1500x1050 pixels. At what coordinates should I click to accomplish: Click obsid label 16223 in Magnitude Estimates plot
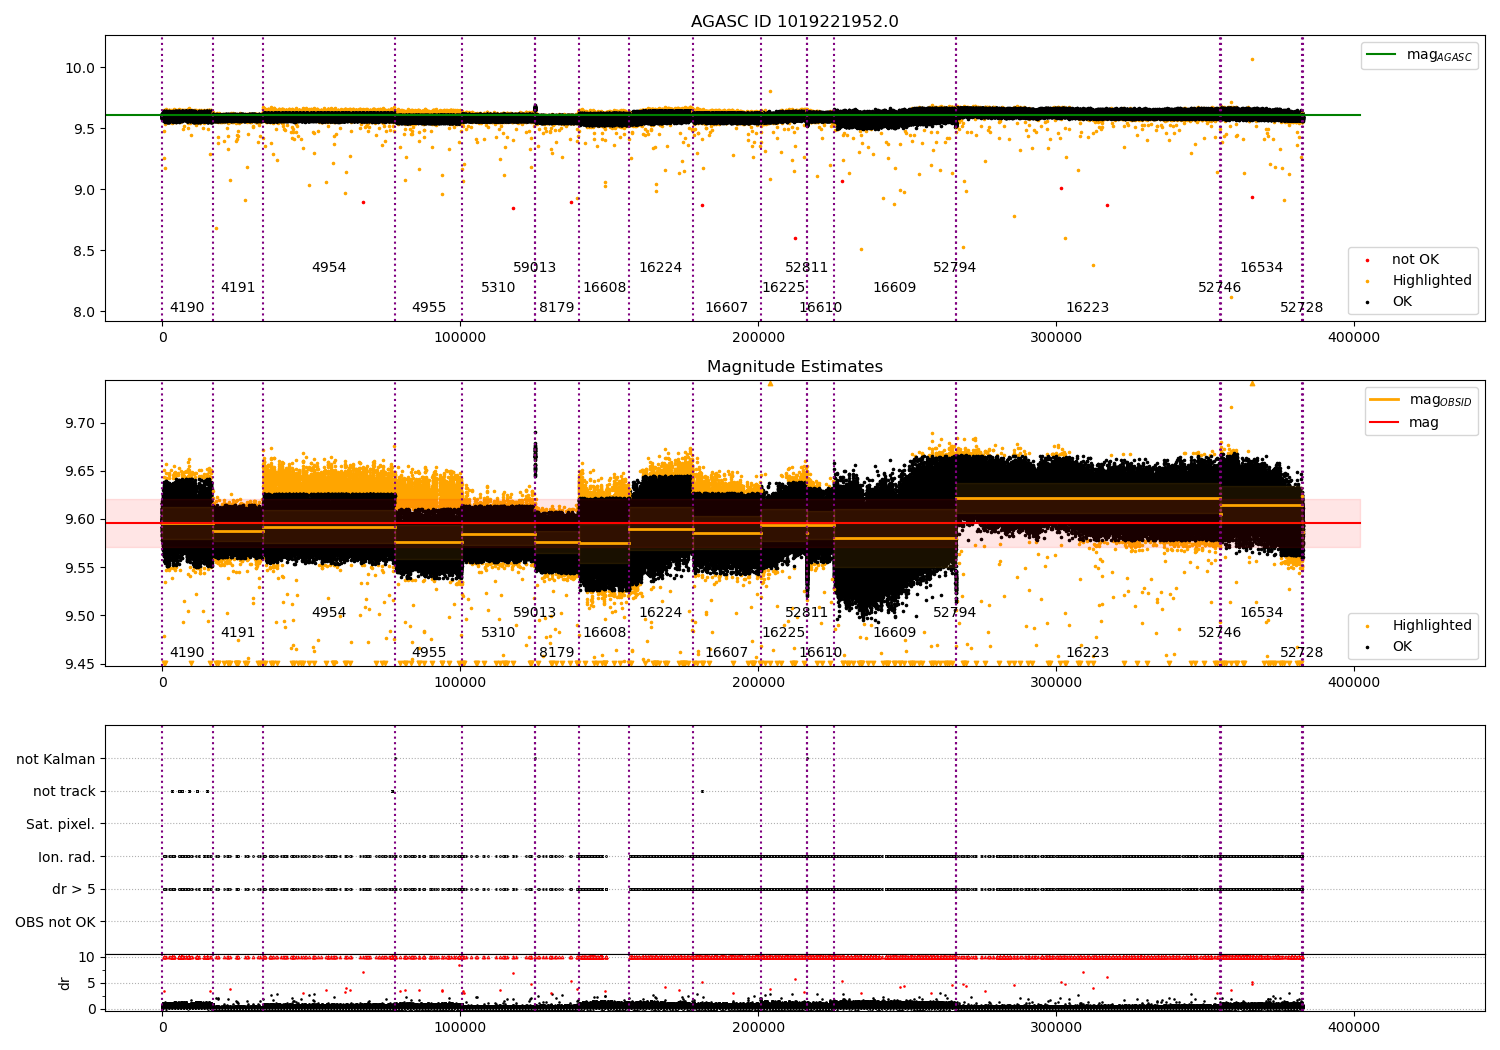coord(1088,653)
